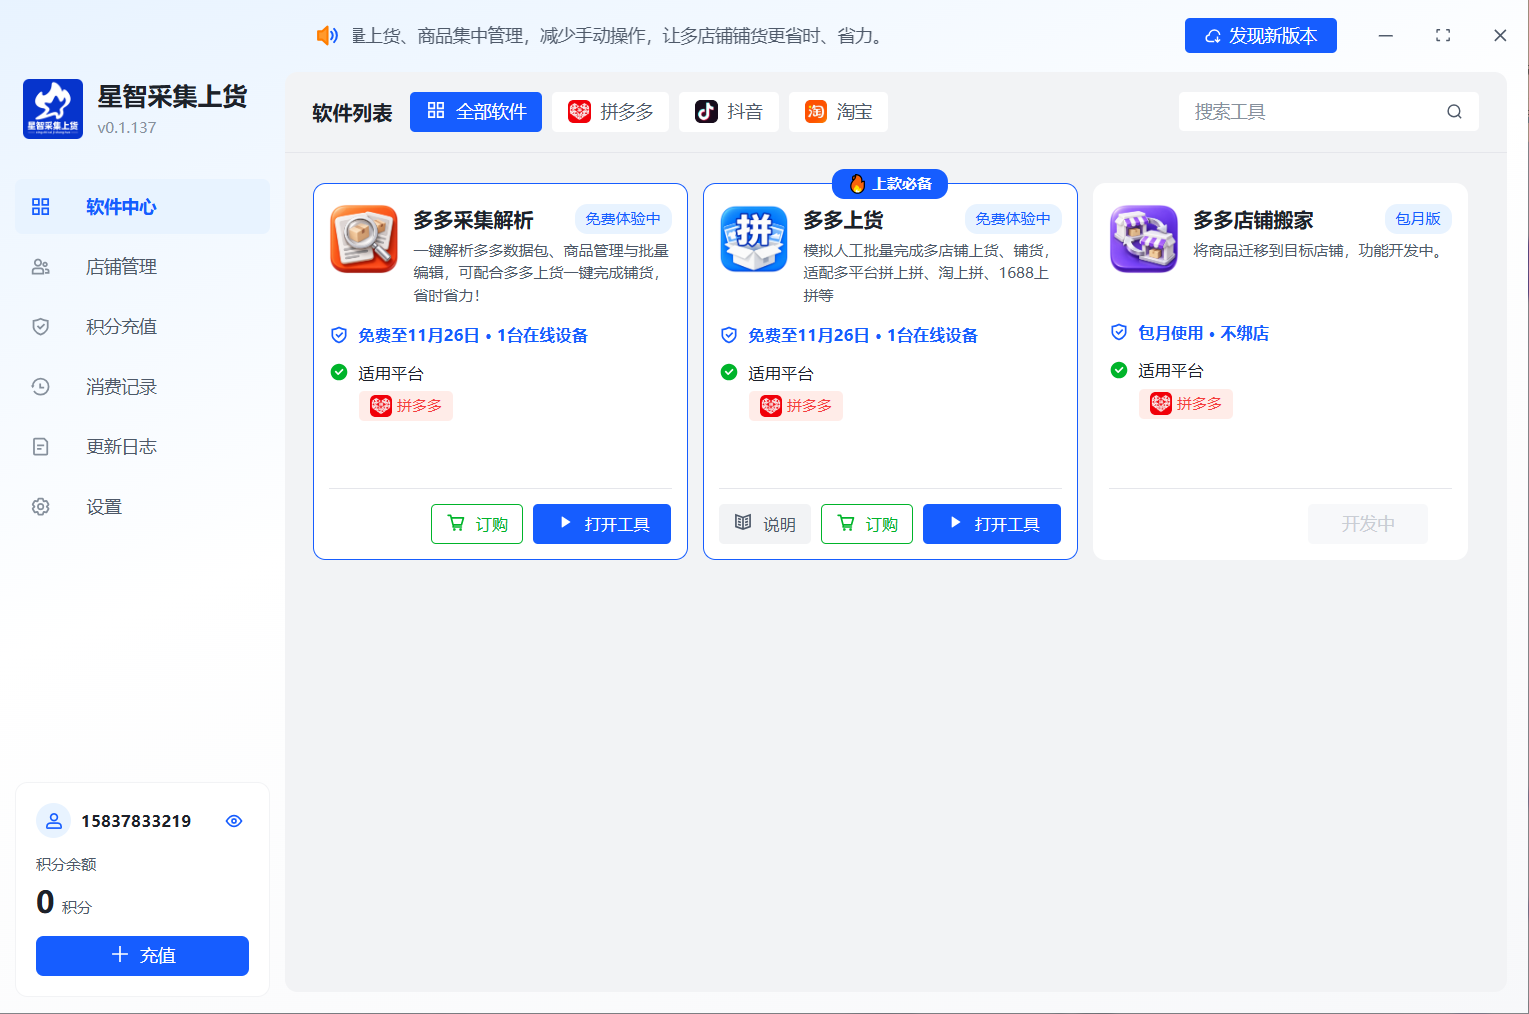Click the phone number 15837833219
Viewport: 1529px width, 1014px height.
[x=136, y=821]
